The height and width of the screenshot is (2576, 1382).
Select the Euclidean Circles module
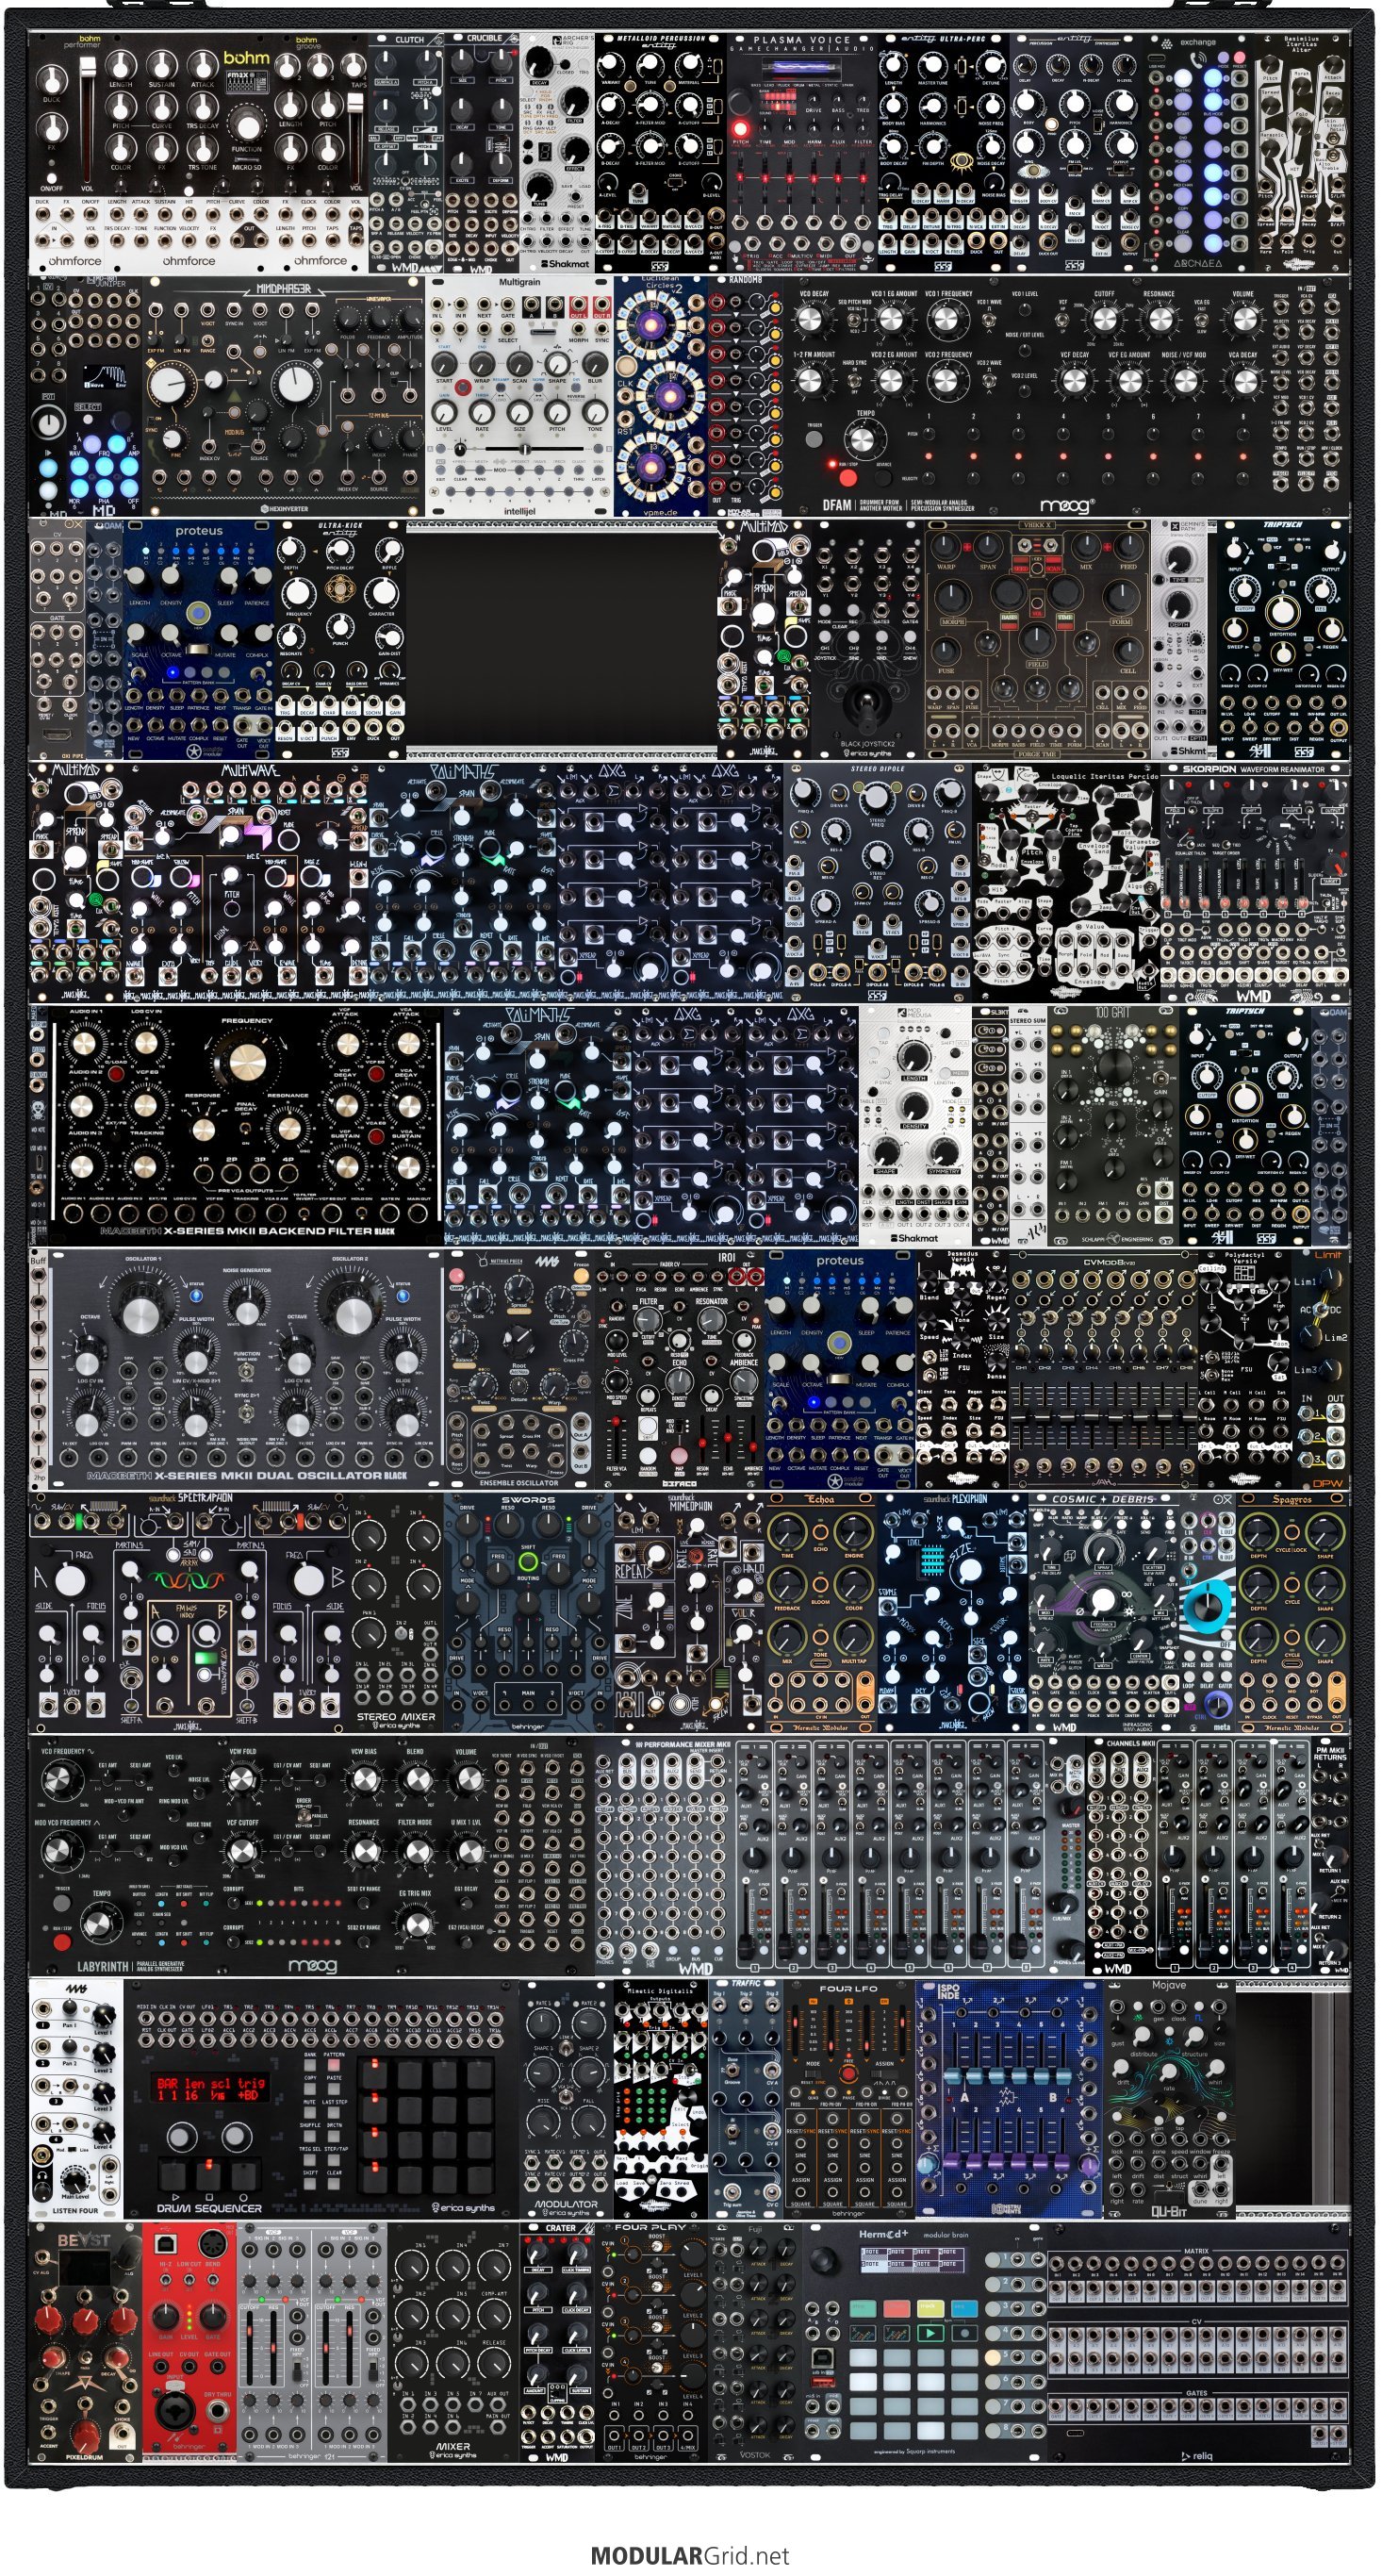click(662, 396)
